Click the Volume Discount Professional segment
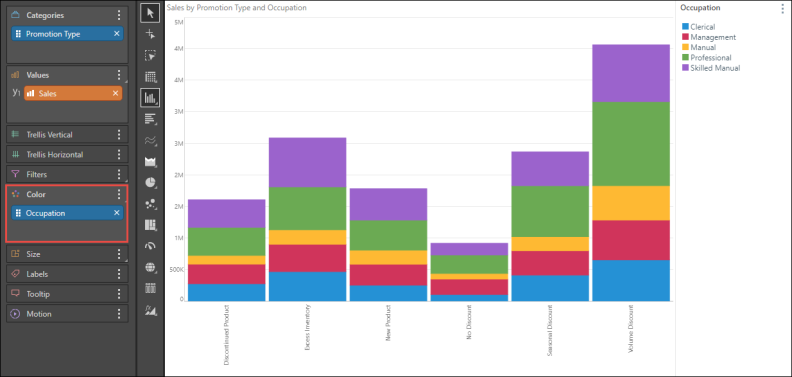The height and width of the screenshot is (377, 792). click(631, 144)
